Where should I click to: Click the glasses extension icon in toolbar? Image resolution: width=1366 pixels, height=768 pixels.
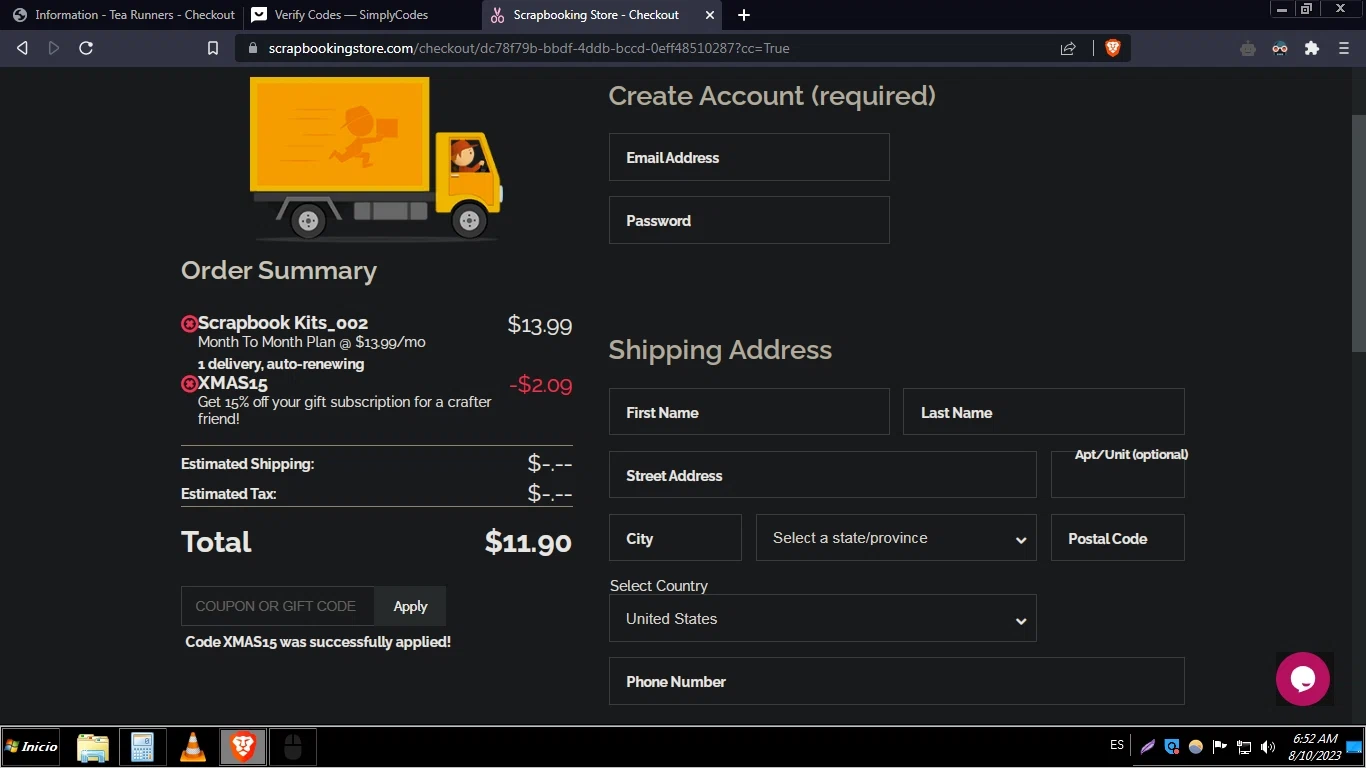1280,48
